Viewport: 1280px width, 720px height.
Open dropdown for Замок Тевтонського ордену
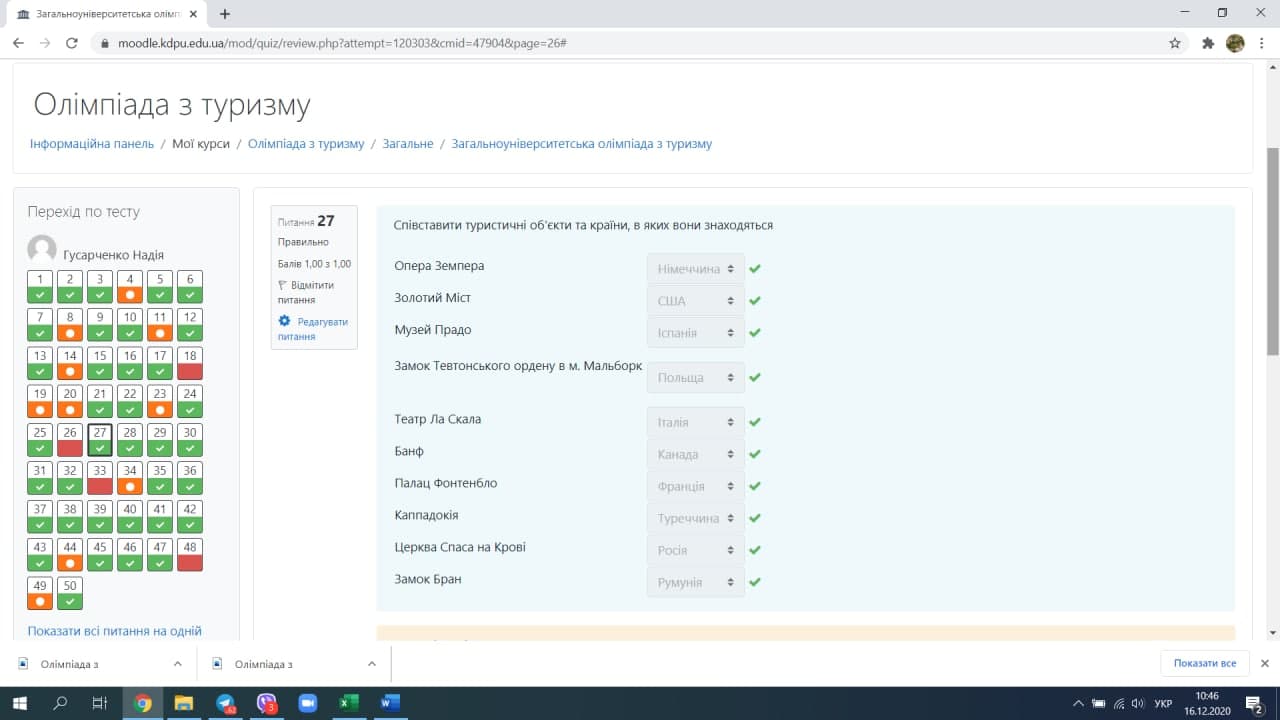point(695,378)
